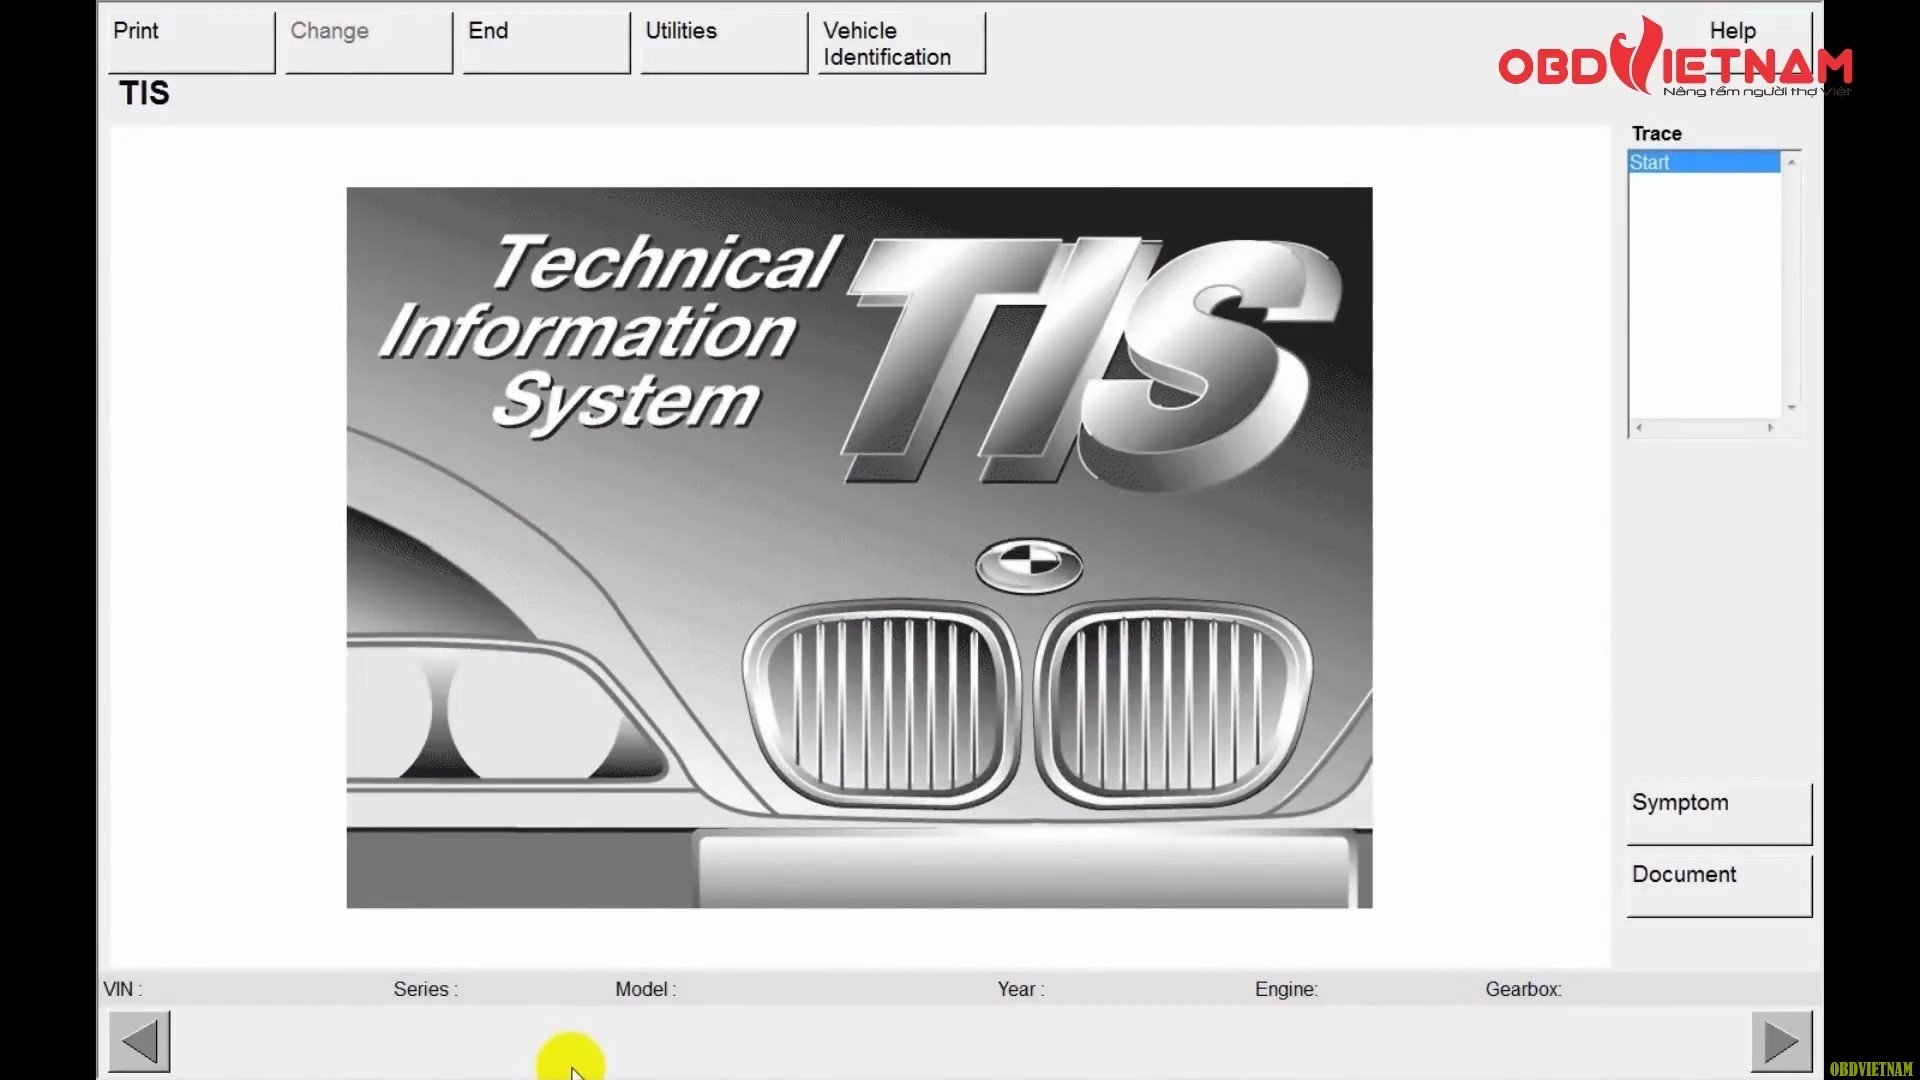1920x1080 pixels.
Task: Click the Trace list scroll left arrow
Action: tap(1638, 428)
